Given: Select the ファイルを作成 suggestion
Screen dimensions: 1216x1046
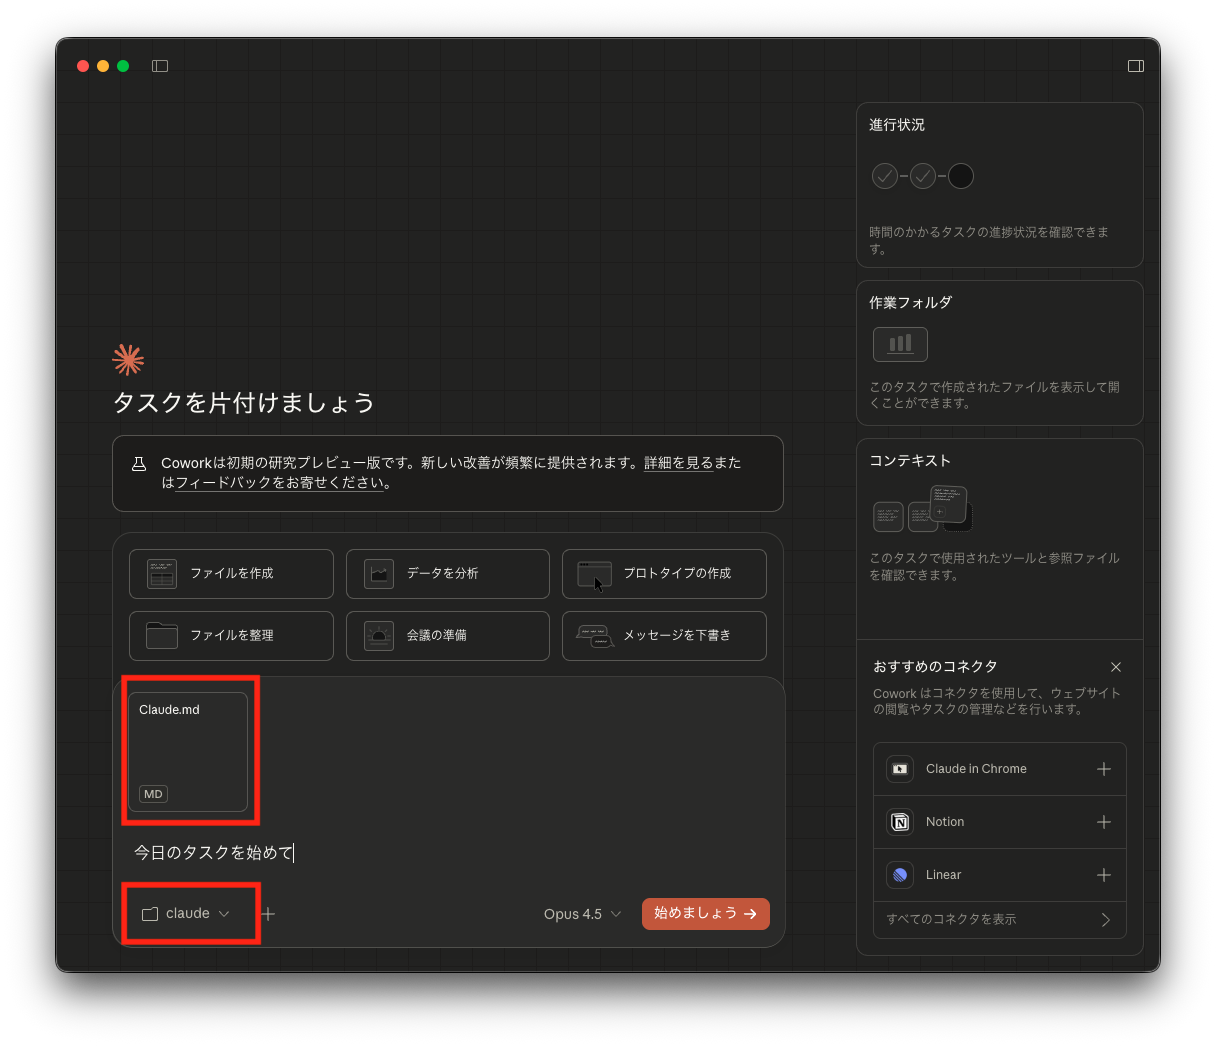Looking at the screenshot, I should click(231, 574).
